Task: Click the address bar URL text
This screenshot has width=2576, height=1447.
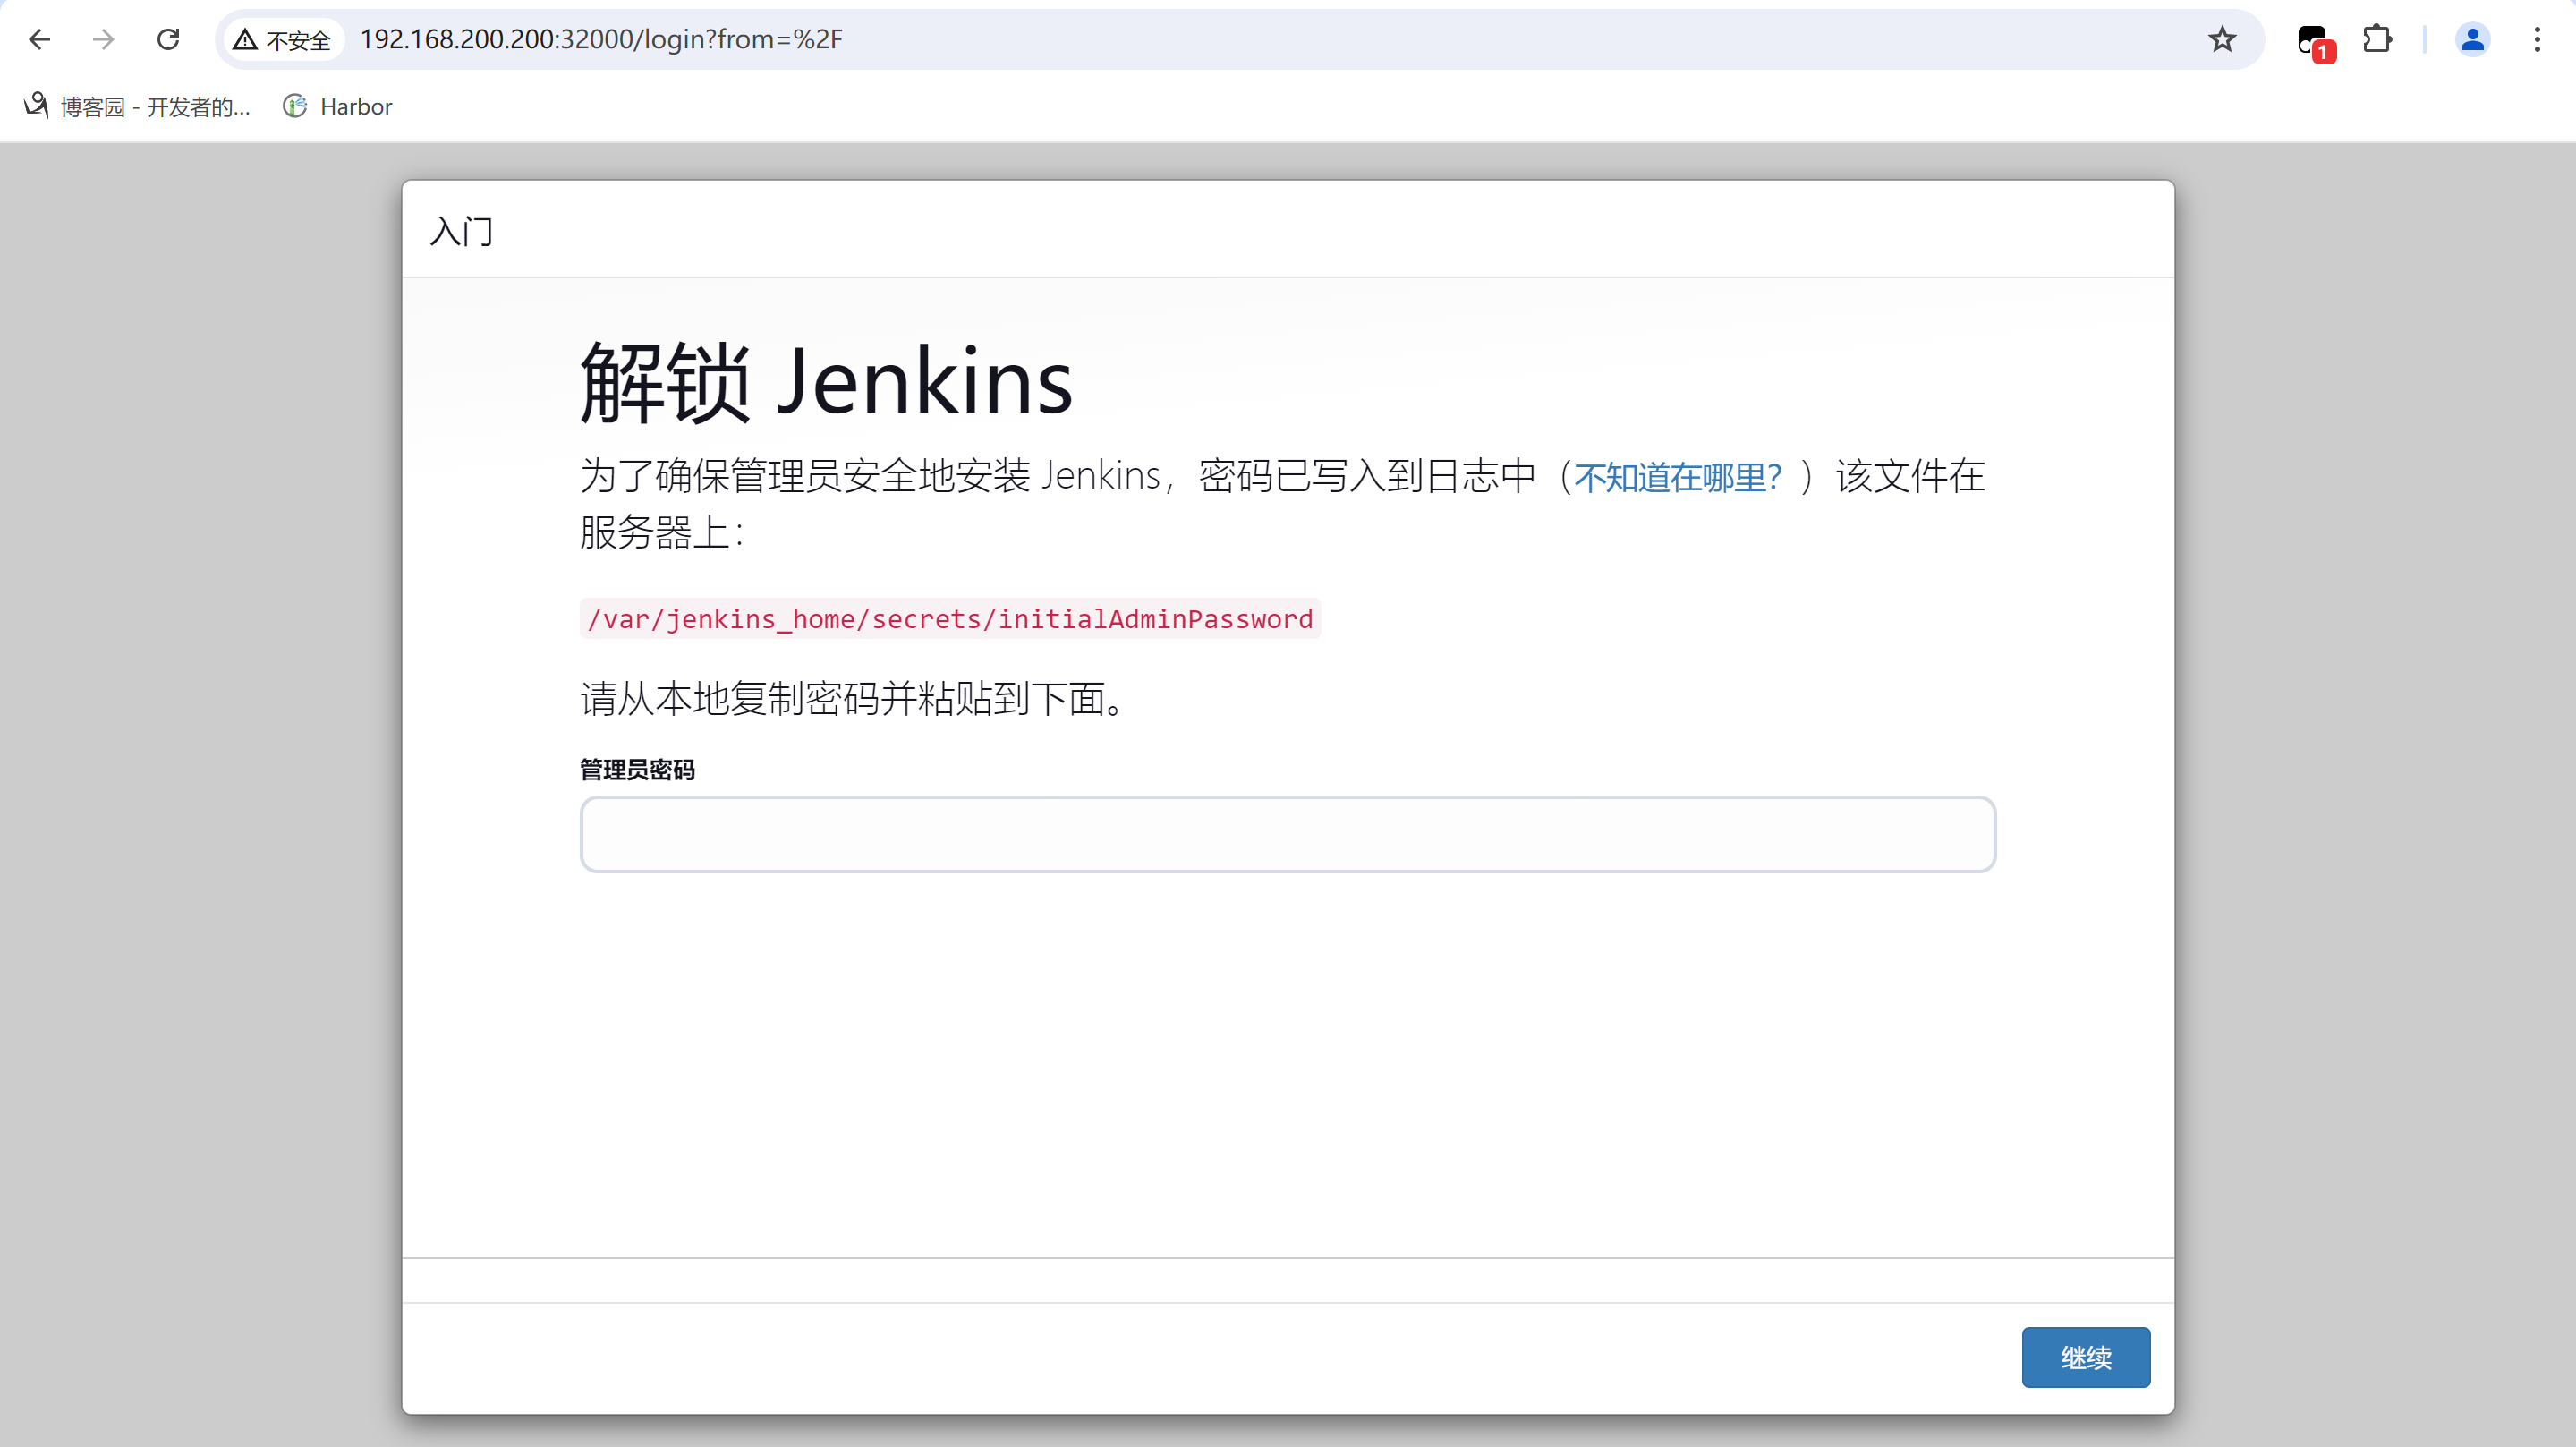Action: pos(601,39)
